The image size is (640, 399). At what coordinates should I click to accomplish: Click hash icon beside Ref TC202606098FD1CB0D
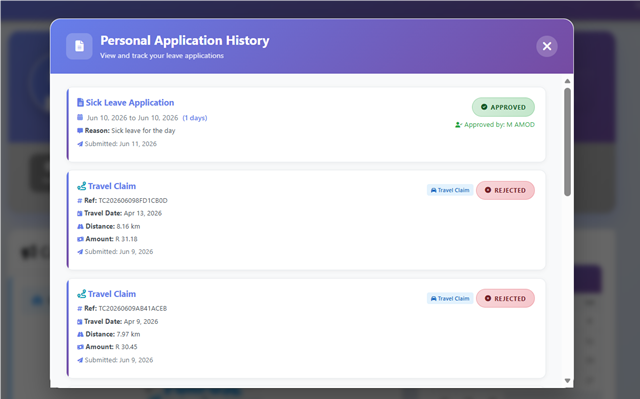(x=80, y=201)
